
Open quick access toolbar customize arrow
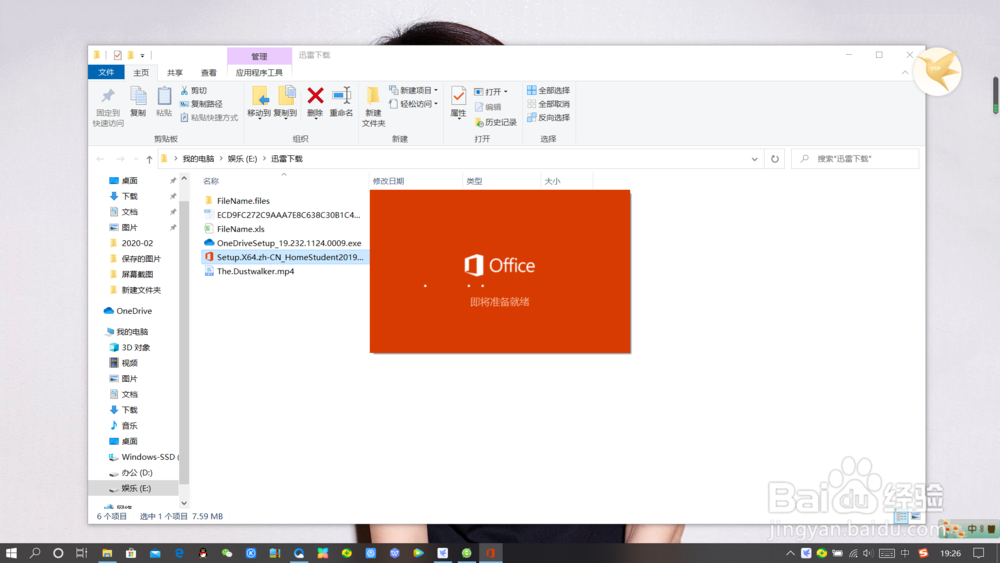click(143, 55)
